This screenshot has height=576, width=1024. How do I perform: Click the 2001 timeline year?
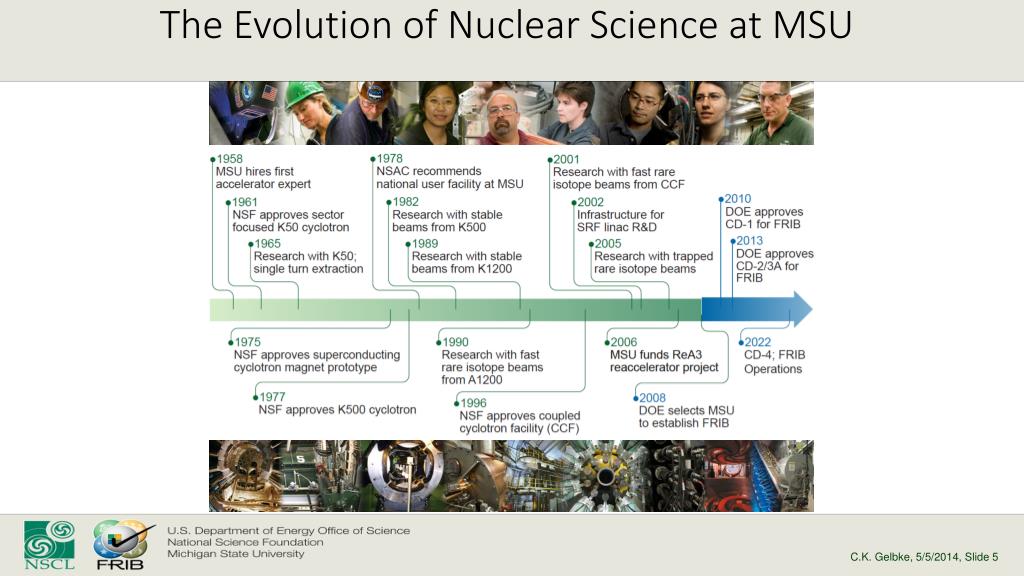pyautogui.click(x=566, y=159)
